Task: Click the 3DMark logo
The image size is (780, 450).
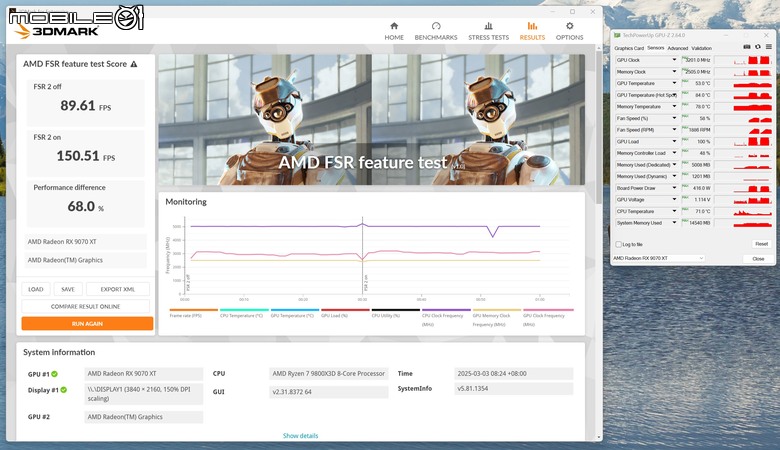Action: [57, 31]
